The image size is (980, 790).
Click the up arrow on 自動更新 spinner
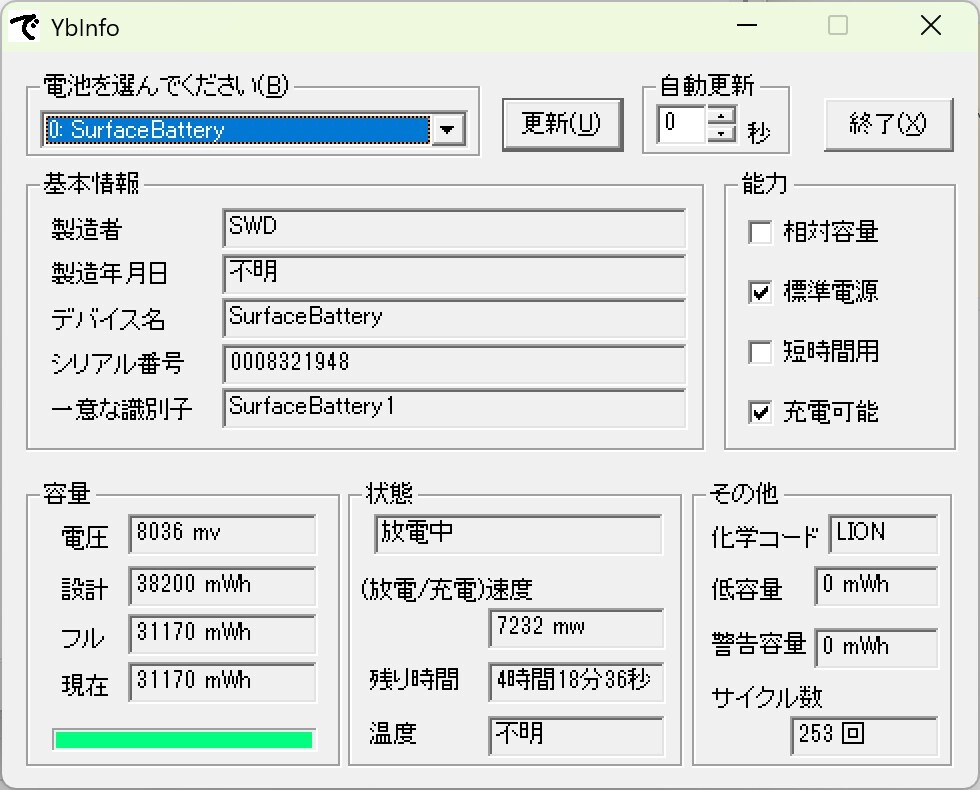(x=721, y=119)
